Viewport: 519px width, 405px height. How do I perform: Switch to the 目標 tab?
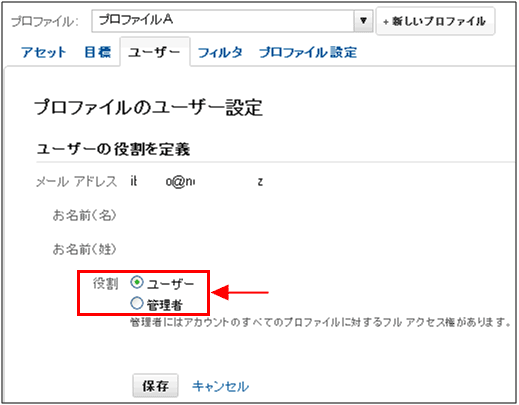[97, 52]
